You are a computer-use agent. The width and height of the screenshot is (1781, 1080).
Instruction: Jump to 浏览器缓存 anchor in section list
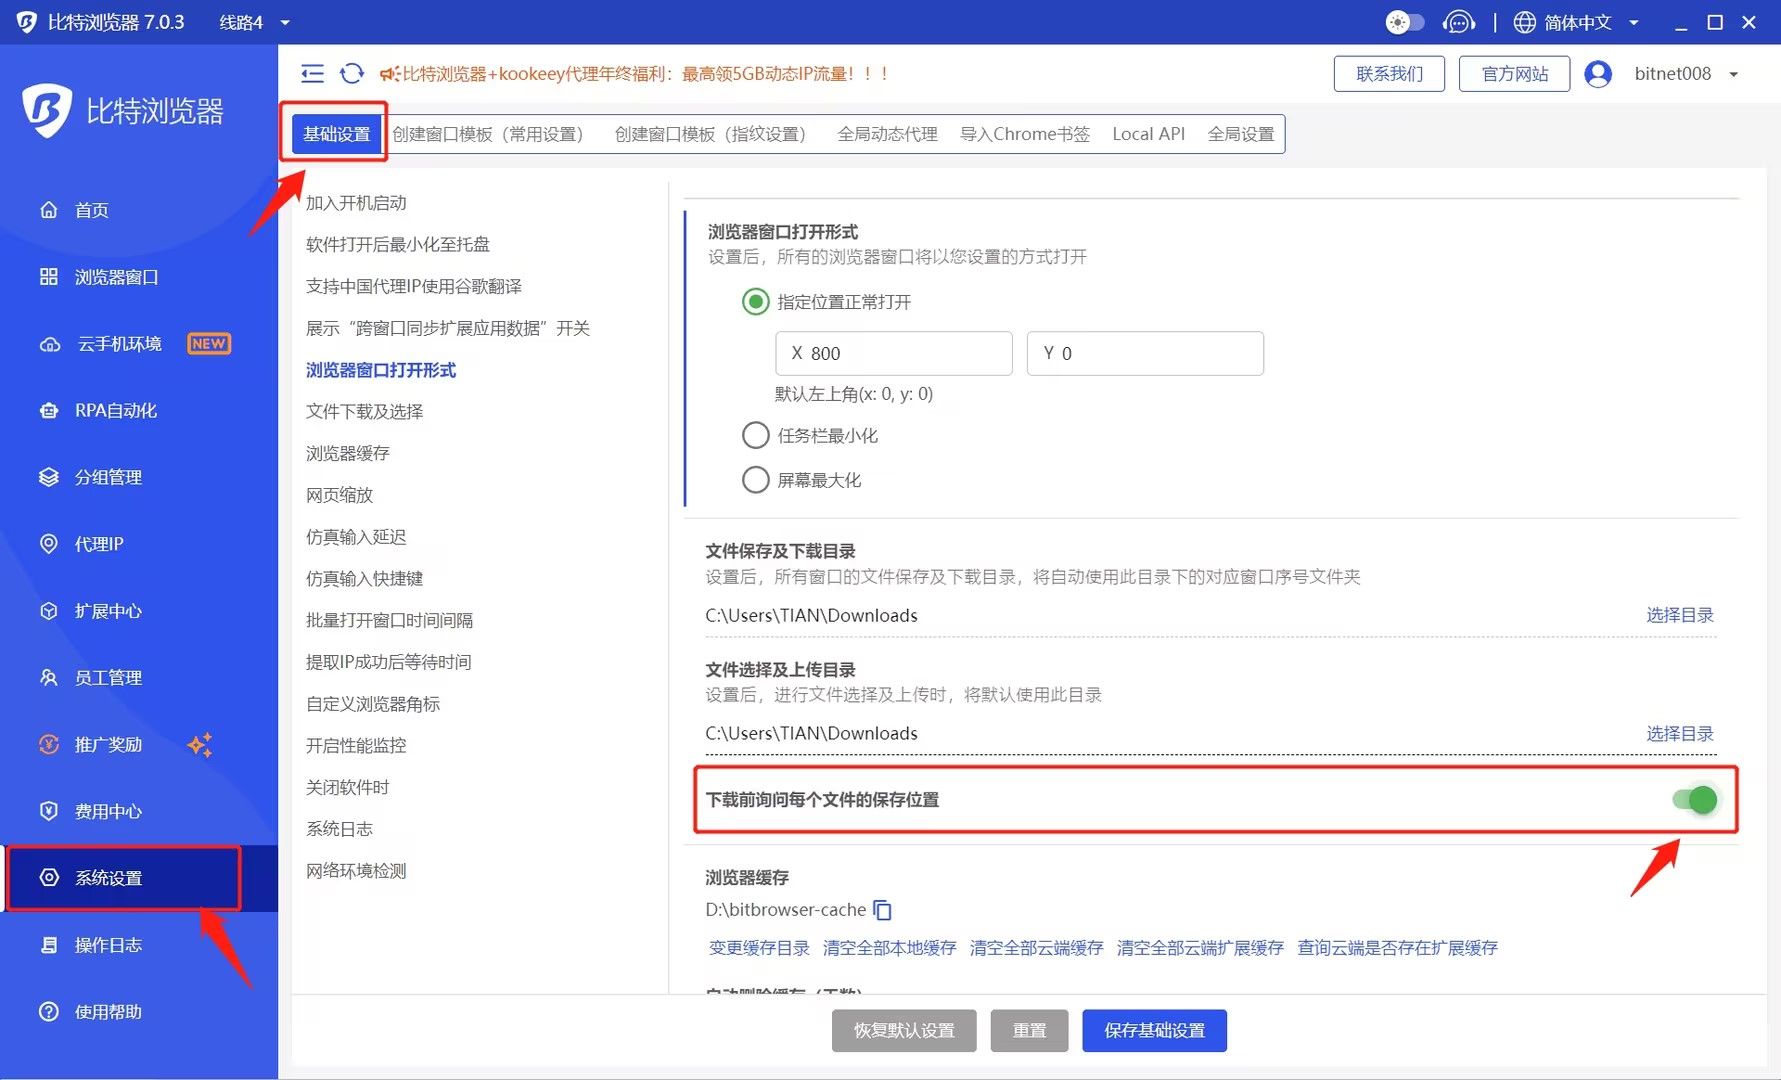pyautogui.click(x=347, y=453)
